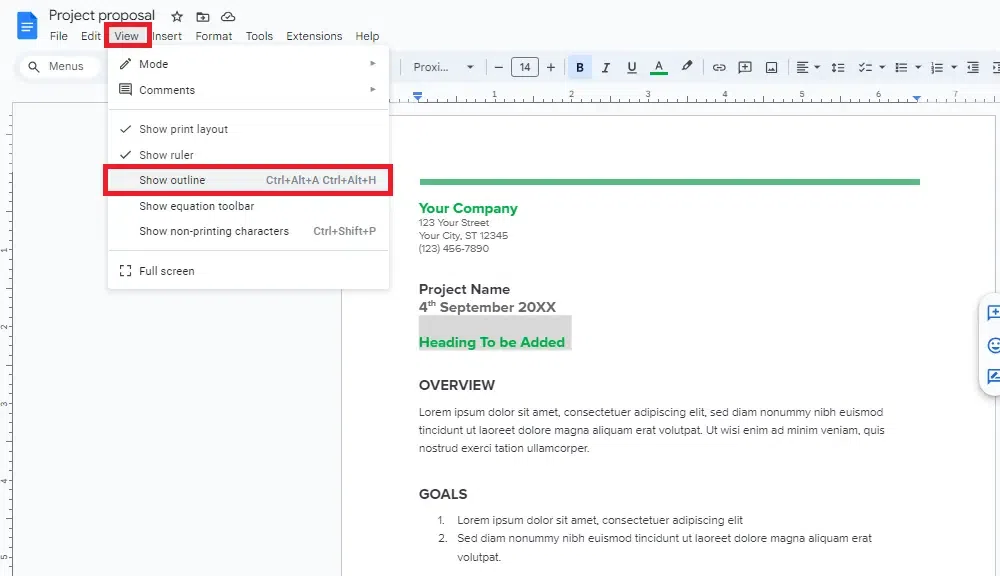Click the insert image toolbar icon

[x=772, y=67]
